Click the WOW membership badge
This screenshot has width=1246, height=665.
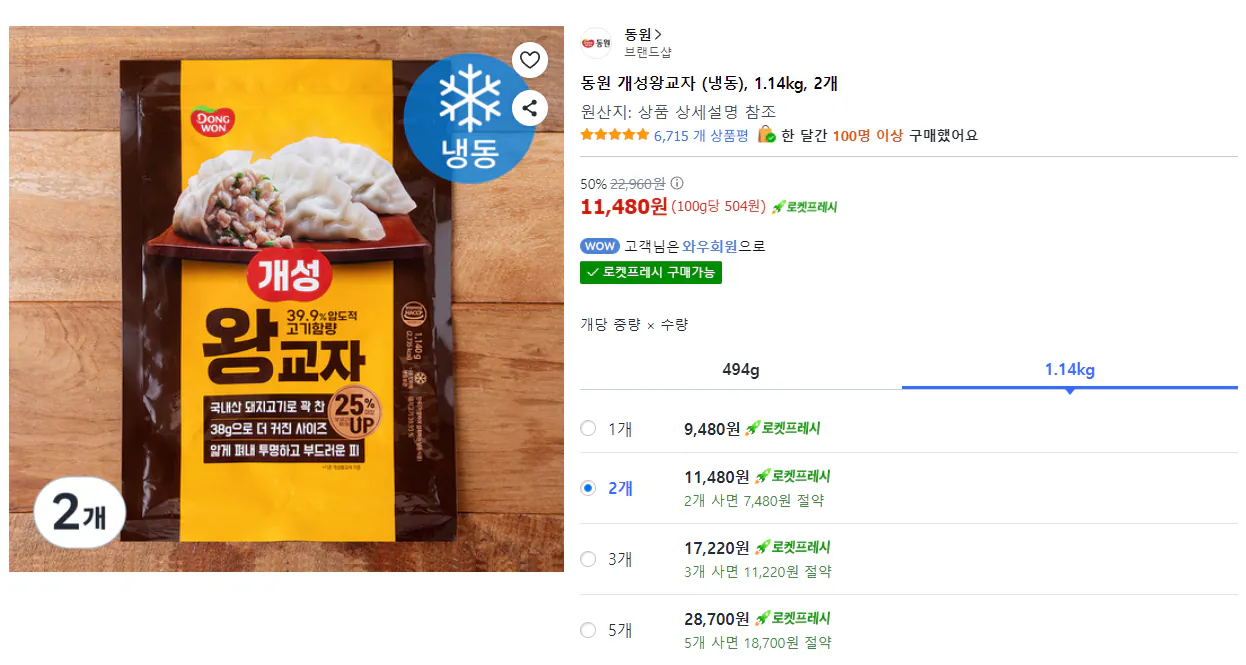tap(597, 244)
